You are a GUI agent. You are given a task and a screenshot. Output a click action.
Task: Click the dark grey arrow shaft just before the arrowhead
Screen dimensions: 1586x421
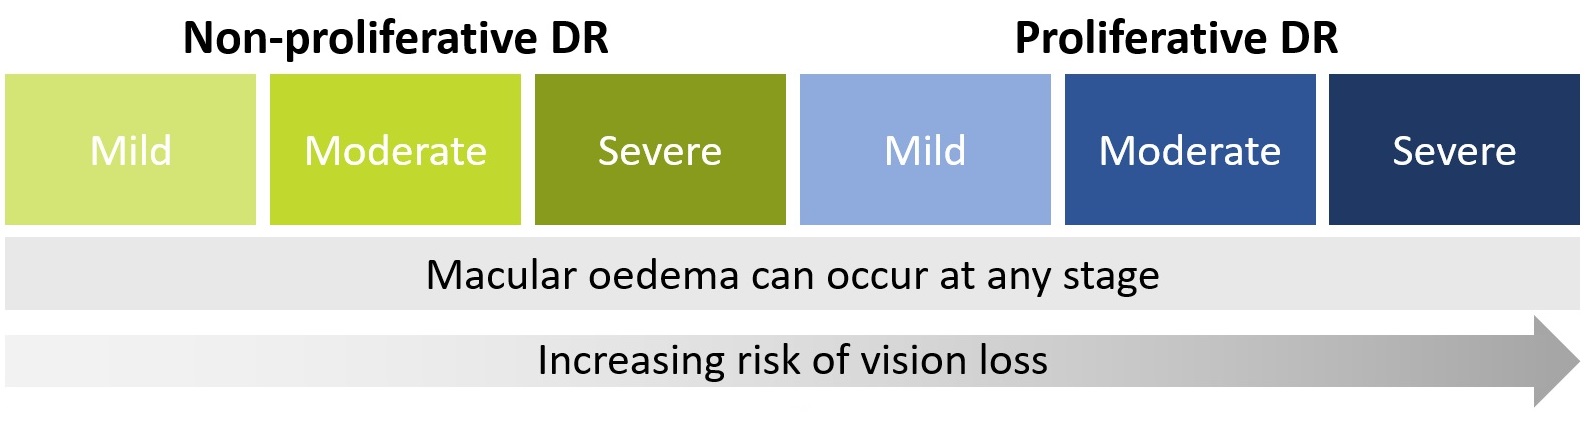pyautogui.click(x=1500, y=361)
